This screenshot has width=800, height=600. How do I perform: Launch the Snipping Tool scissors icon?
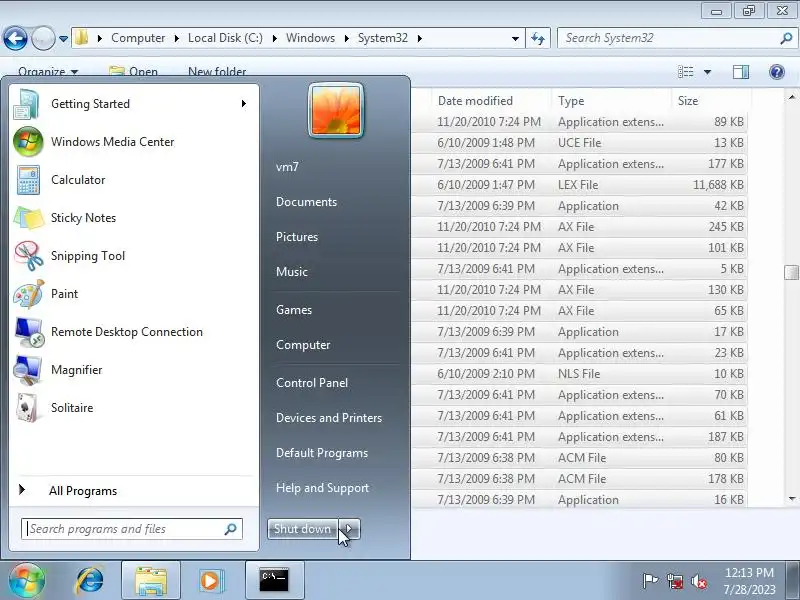pyautogui.click(x=28, y=256)
